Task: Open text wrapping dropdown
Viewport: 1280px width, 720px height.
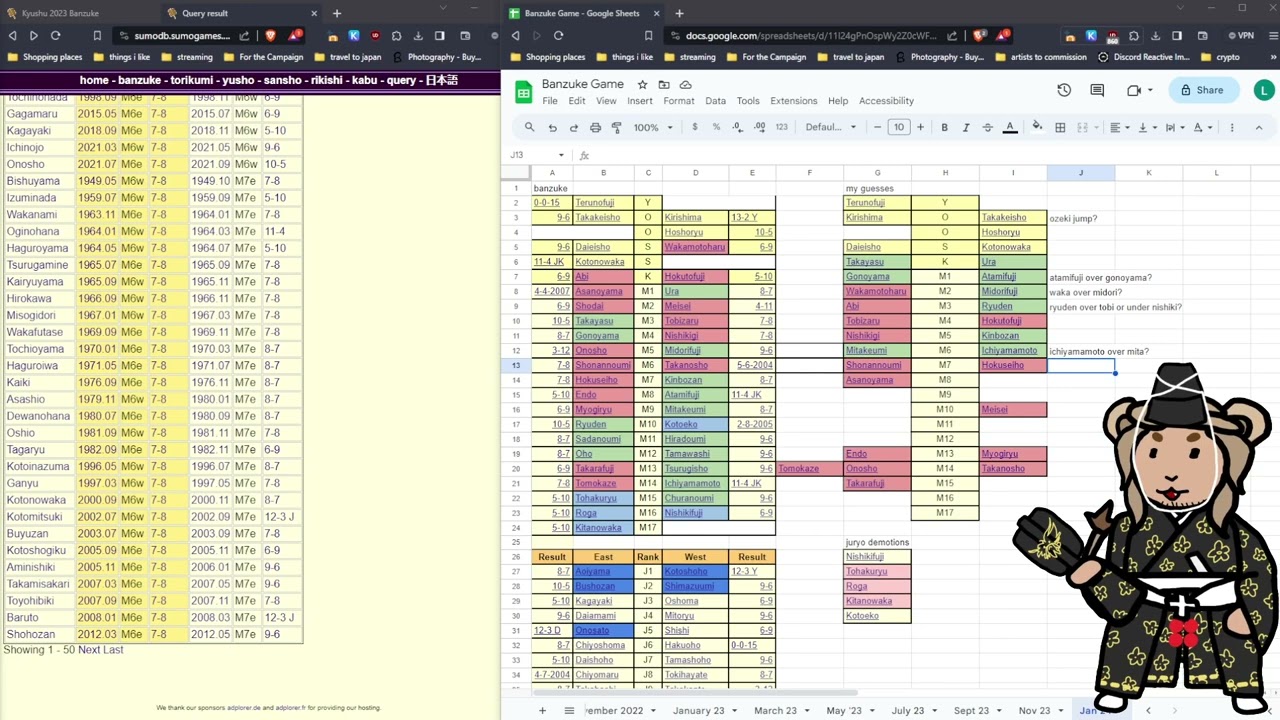Action: point(1174,127)
